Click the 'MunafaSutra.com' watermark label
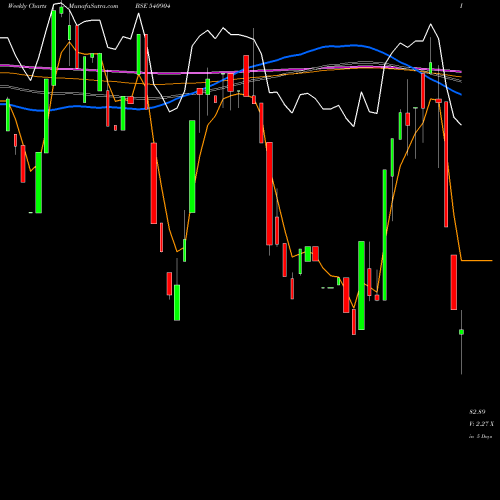The image size is (500, 500). point(93,6)
